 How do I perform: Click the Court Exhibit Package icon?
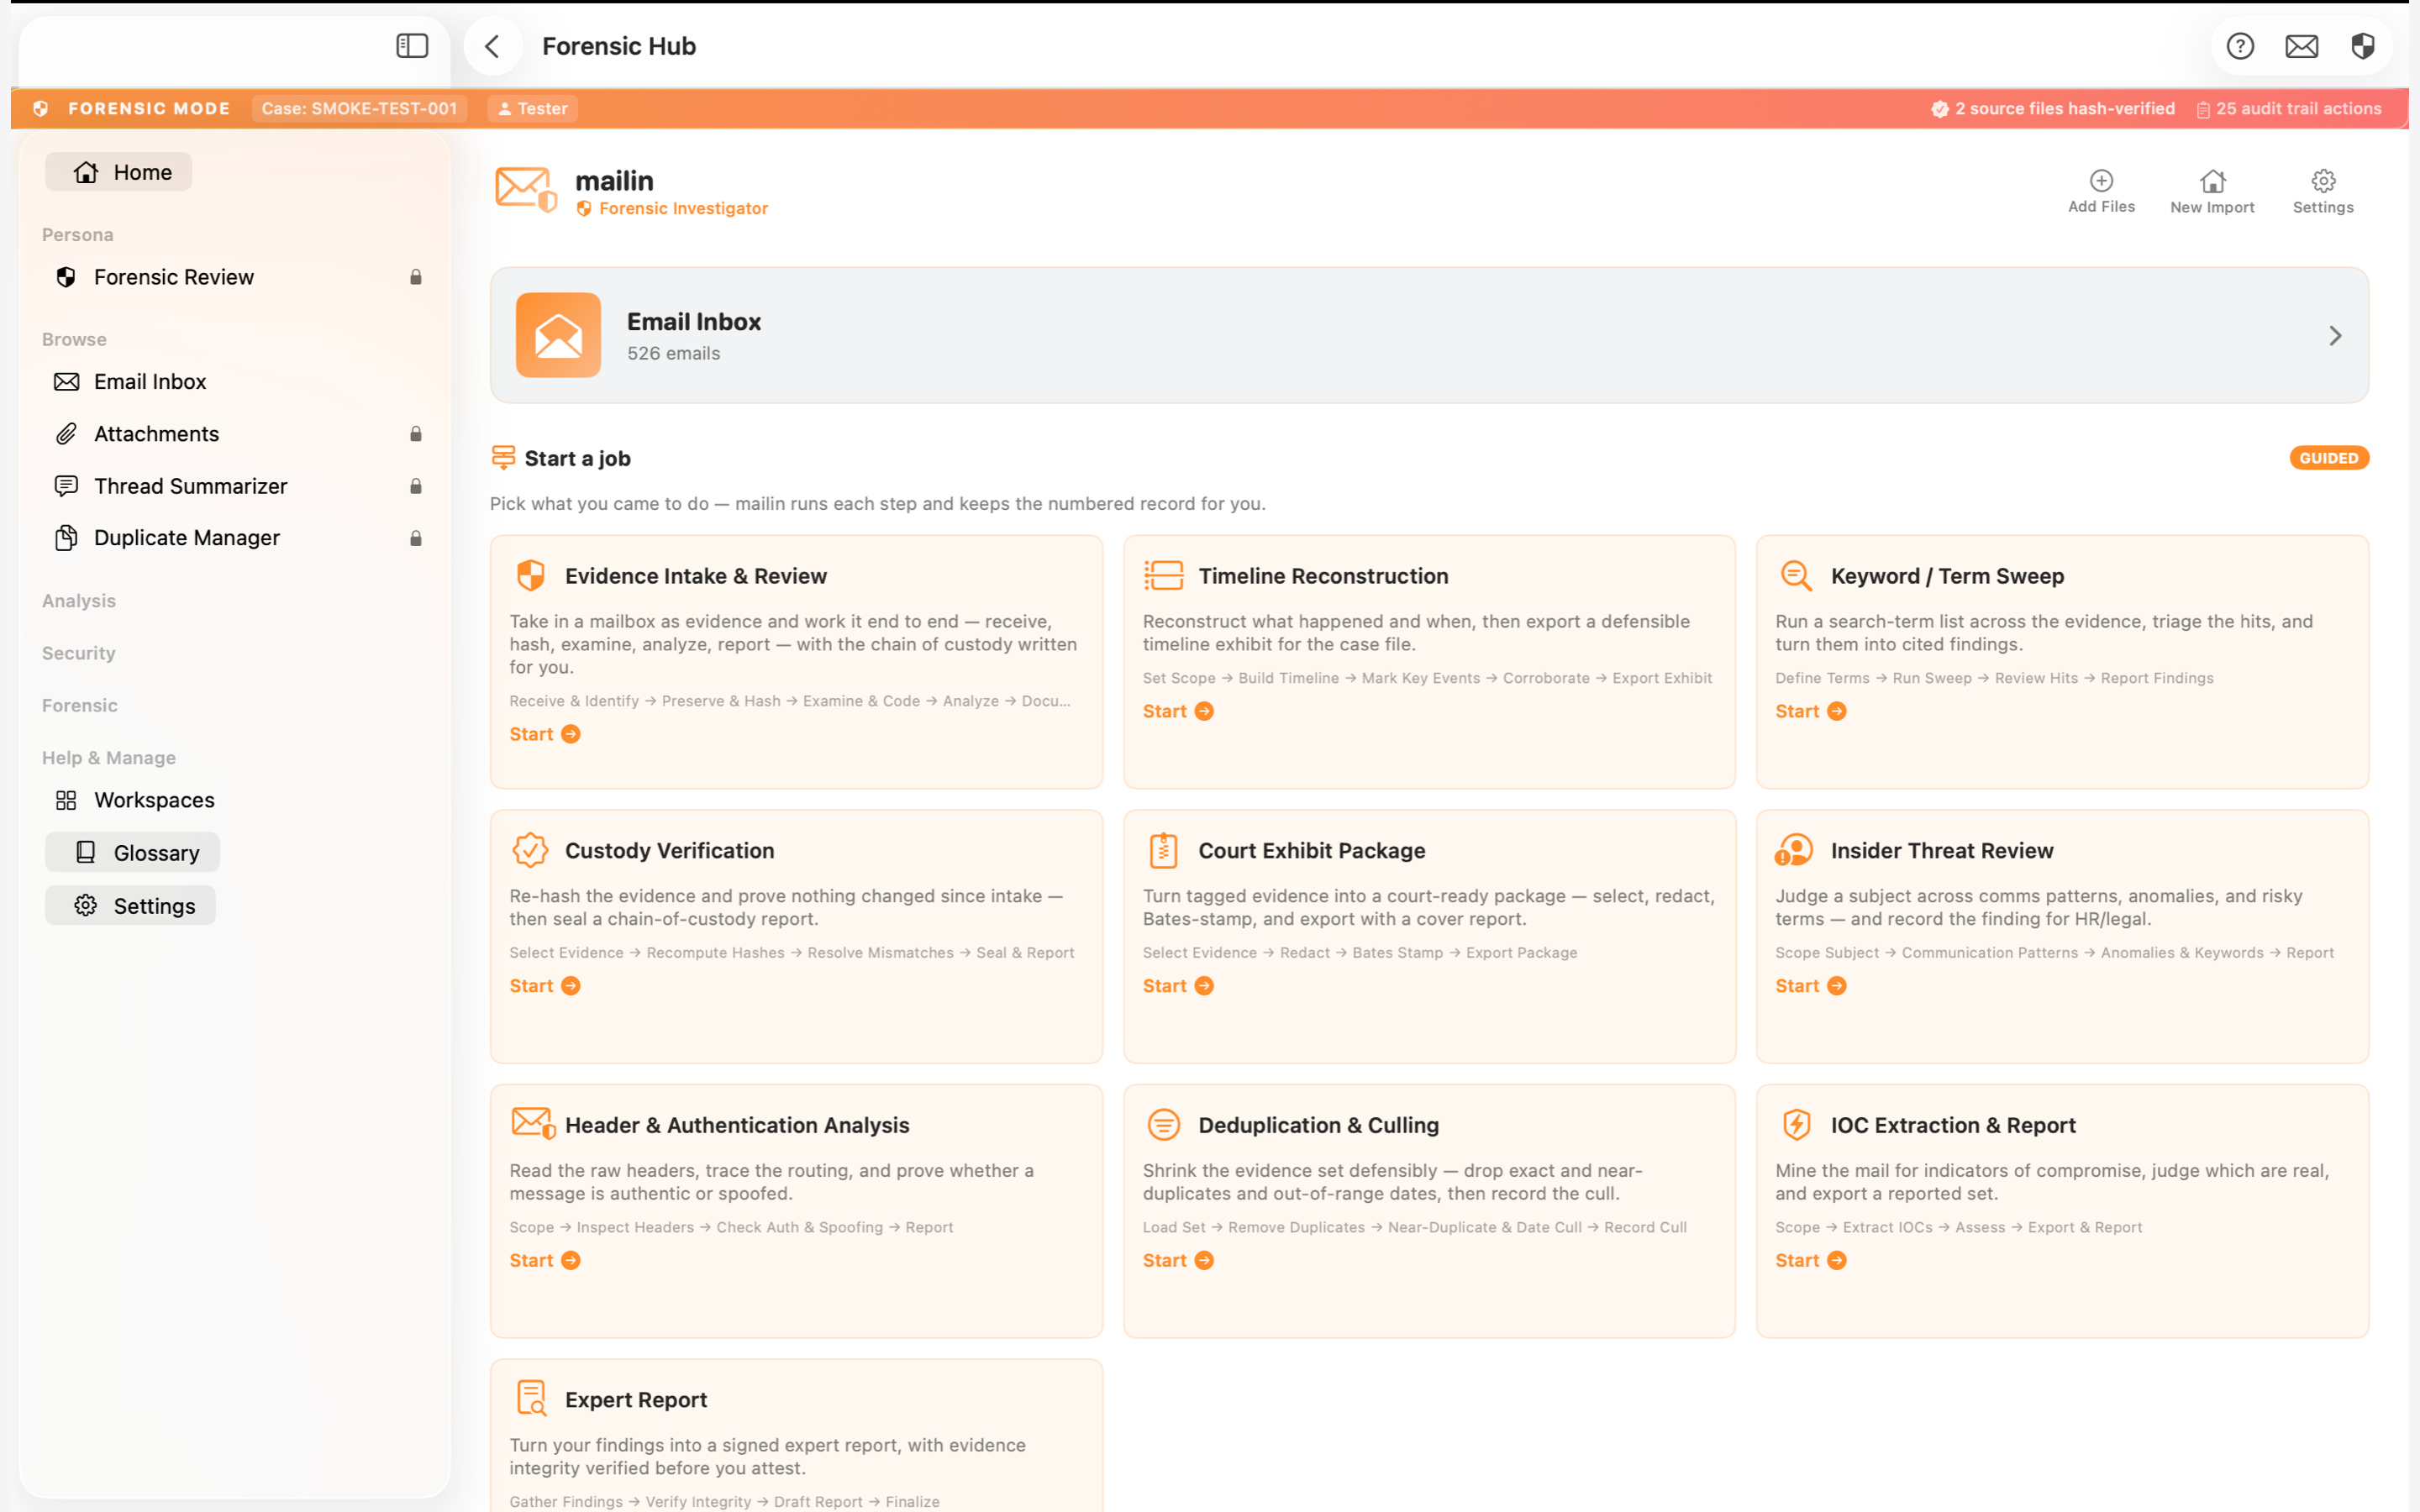tap(1163, 850)
